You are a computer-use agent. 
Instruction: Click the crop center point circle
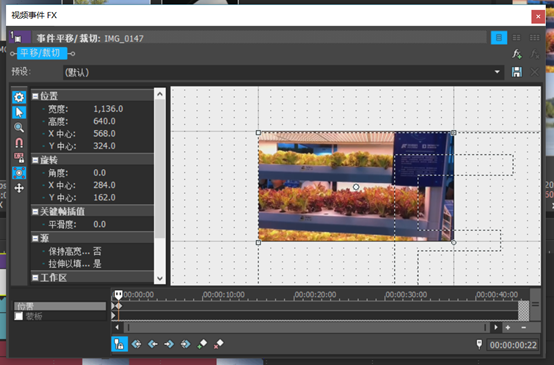[x=356, y=187]
